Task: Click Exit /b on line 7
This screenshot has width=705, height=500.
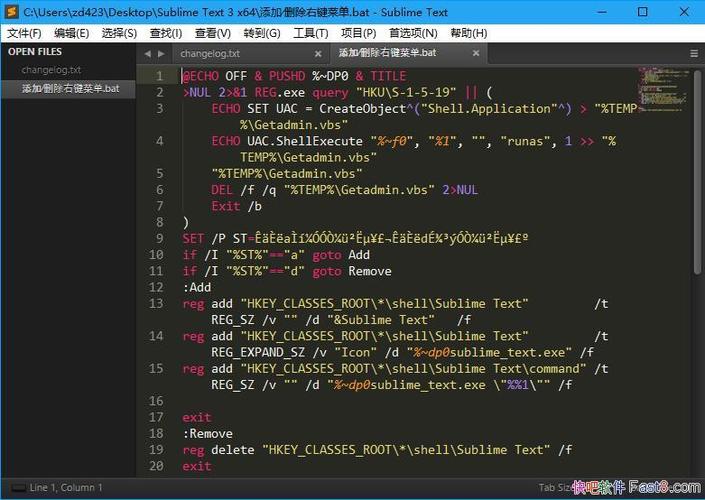Action: (x=236, y=206)
